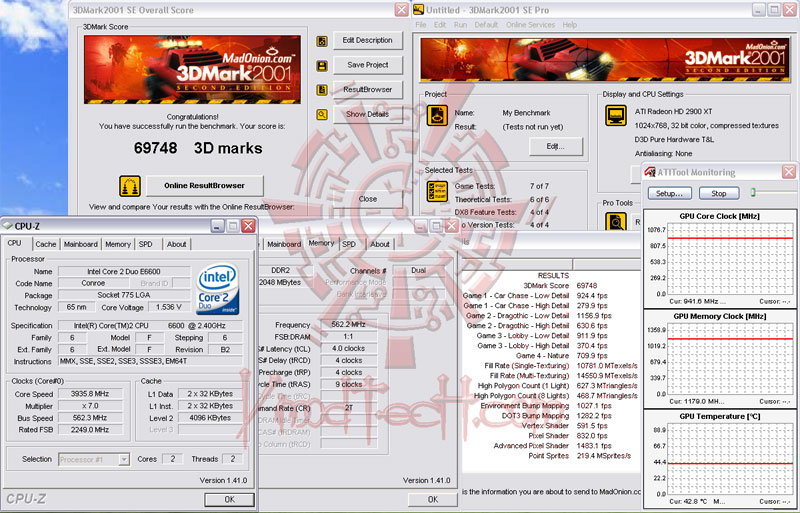Open the Edit menu in 3DMark2001 SE Pro
Viewport: 800px width, 513px height.
(440, 25)
